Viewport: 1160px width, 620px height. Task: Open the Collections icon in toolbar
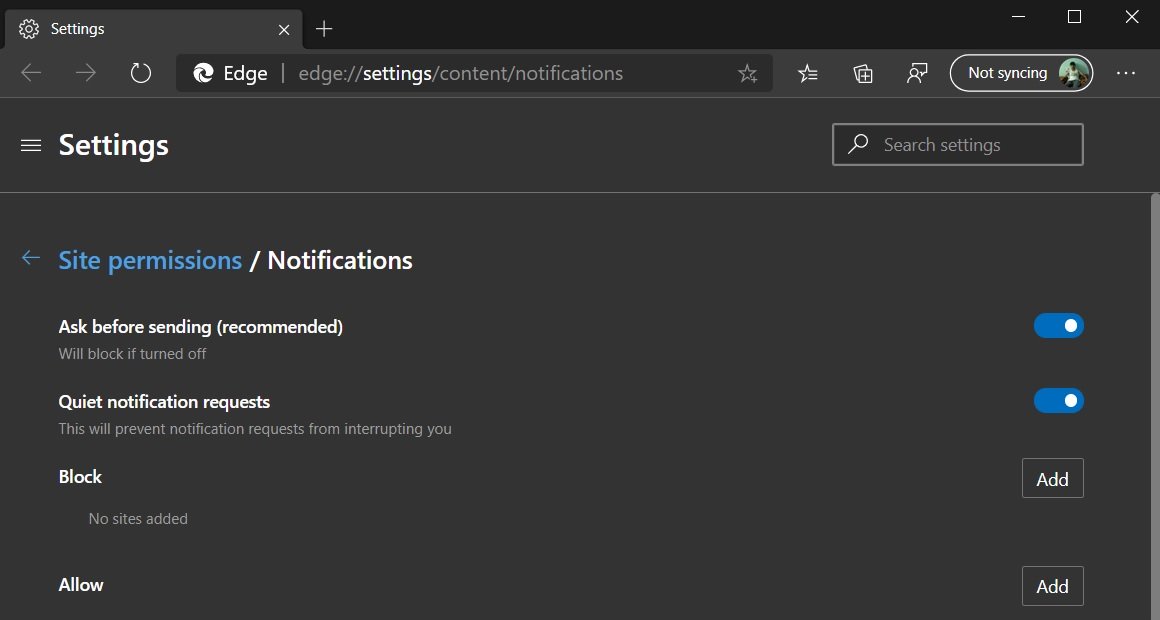pyautogui.click(x=863, y=73)
